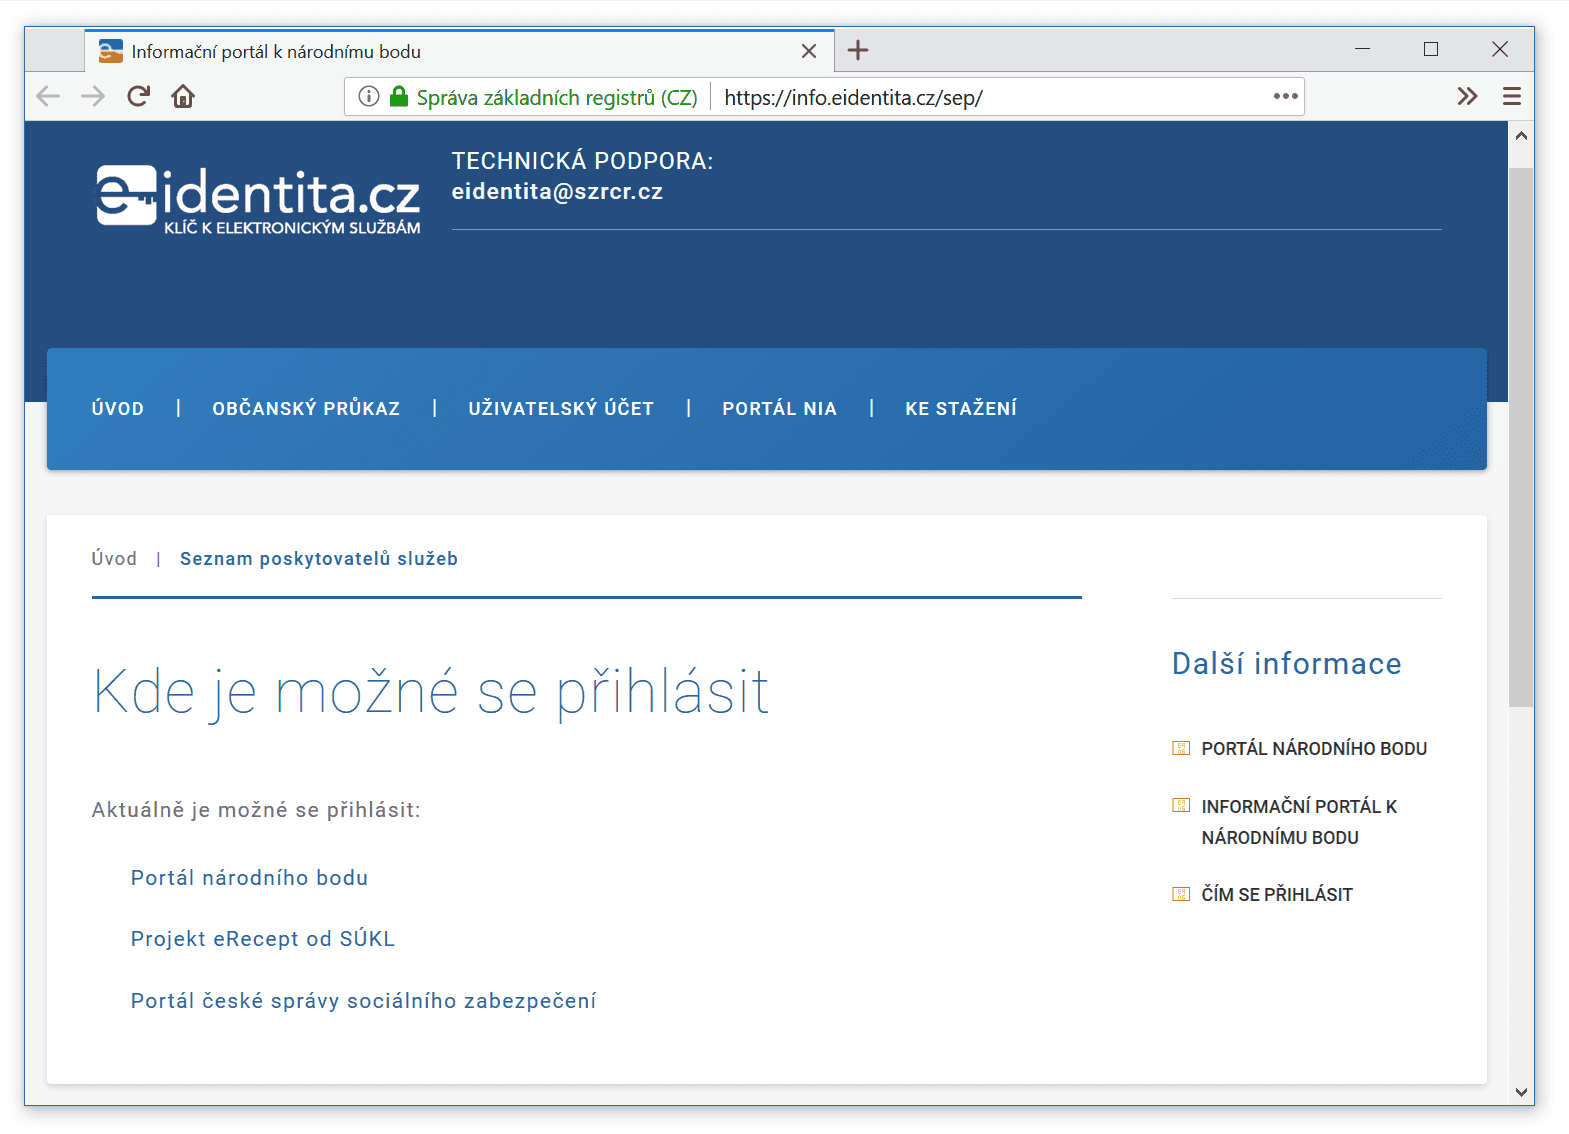Minimize the browser window
The height and width of the screenshot is (1134, 1569).
tap(1362, 49)
